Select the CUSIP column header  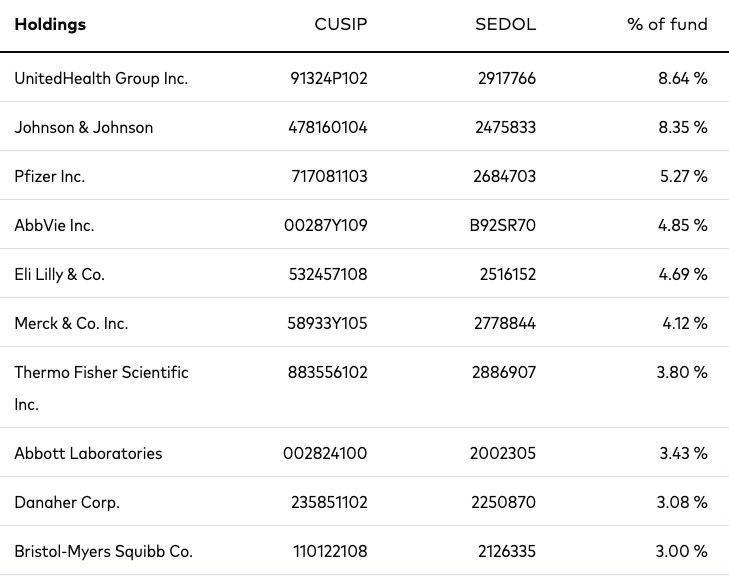point(341,24)
